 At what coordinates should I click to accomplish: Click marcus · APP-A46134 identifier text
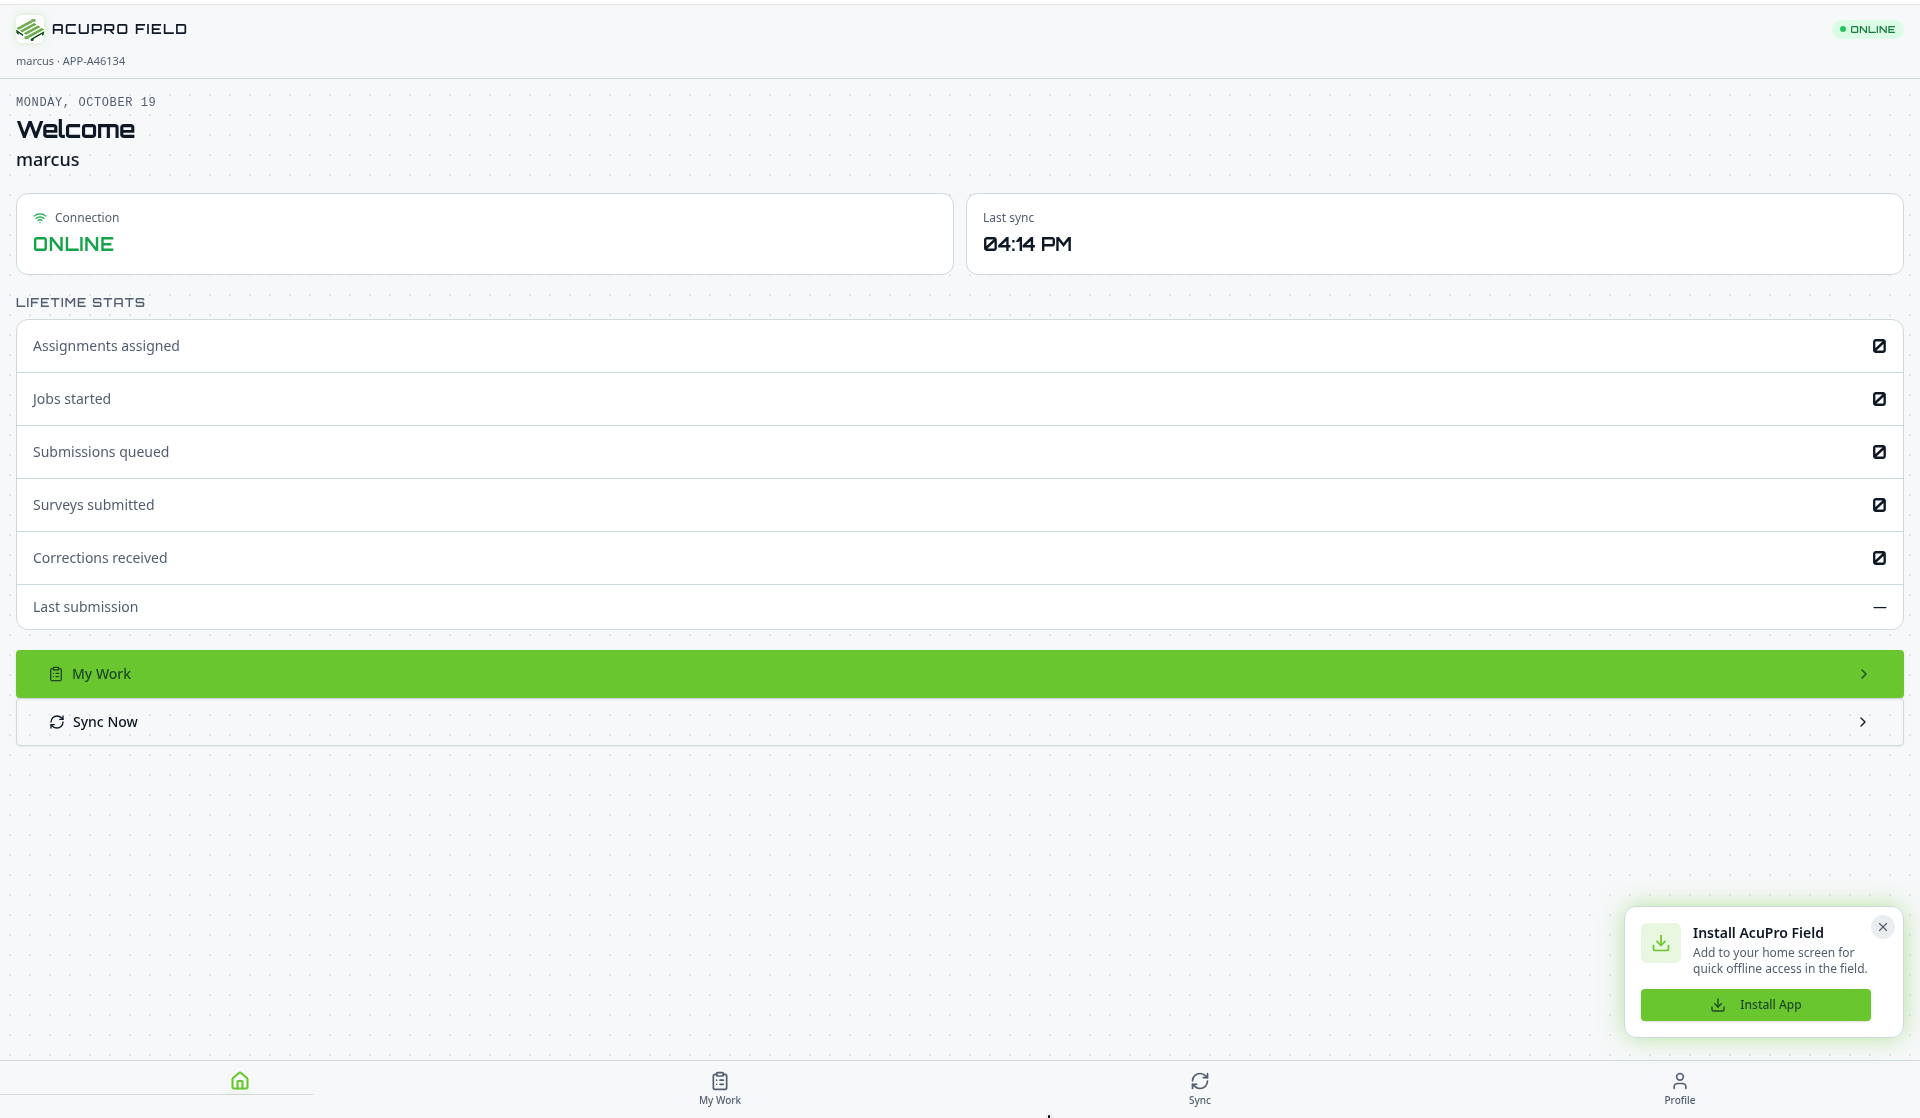pos(71,61)
